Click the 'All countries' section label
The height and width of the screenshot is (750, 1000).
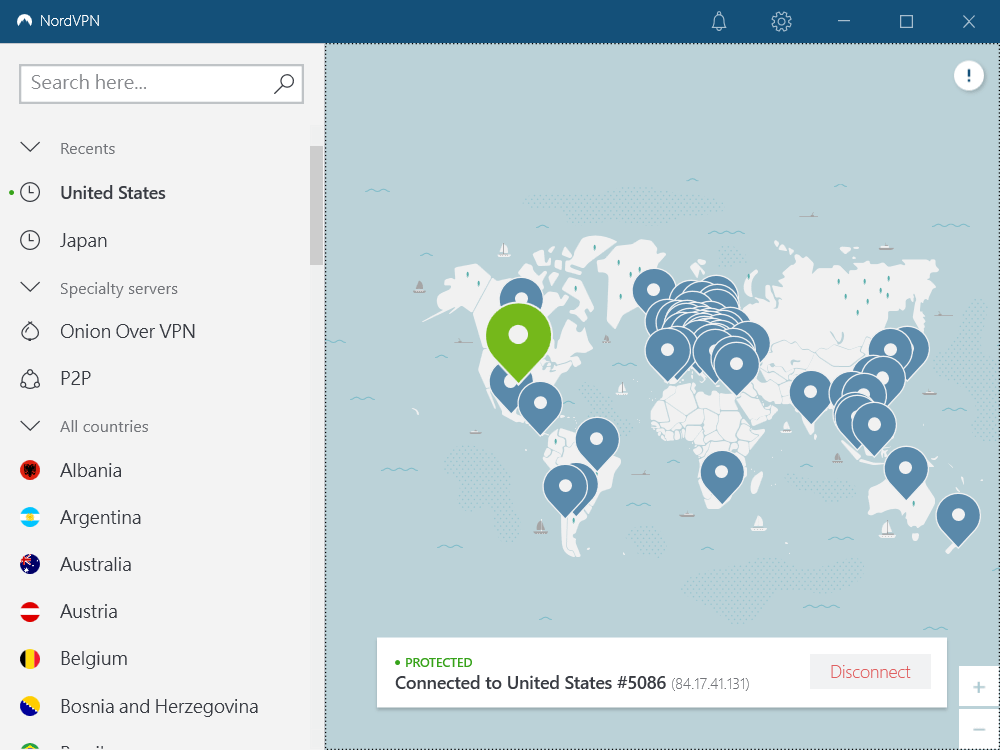(x=104, y=426)
